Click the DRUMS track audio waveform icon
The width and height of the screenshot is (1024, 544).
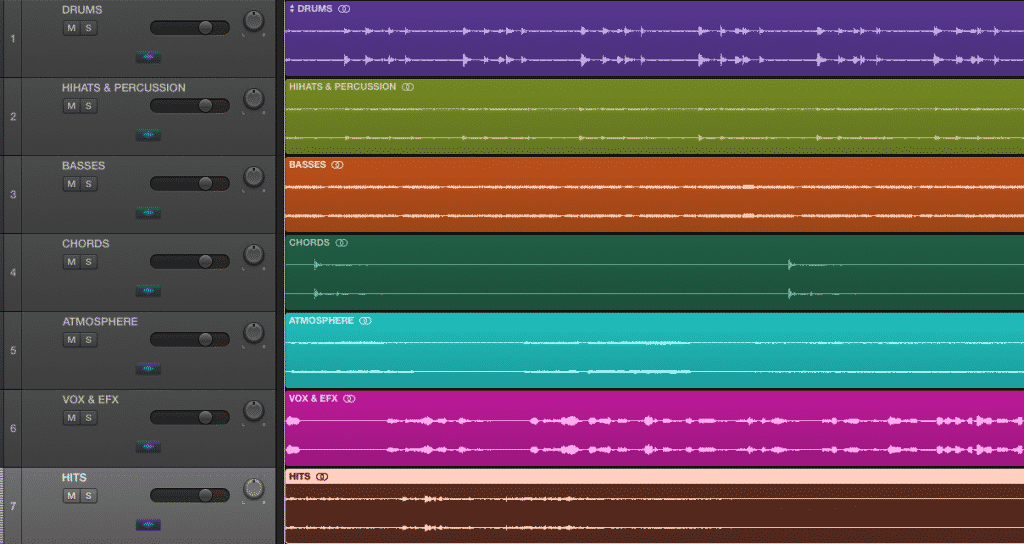[x=148, y=57]
